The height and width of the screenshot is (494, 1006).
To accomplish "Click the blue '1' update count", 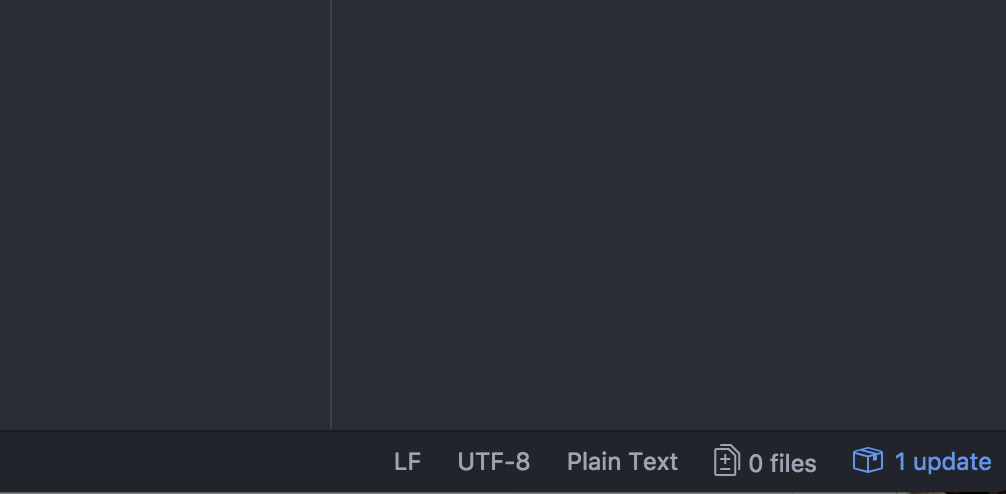I will pos(900,461).
